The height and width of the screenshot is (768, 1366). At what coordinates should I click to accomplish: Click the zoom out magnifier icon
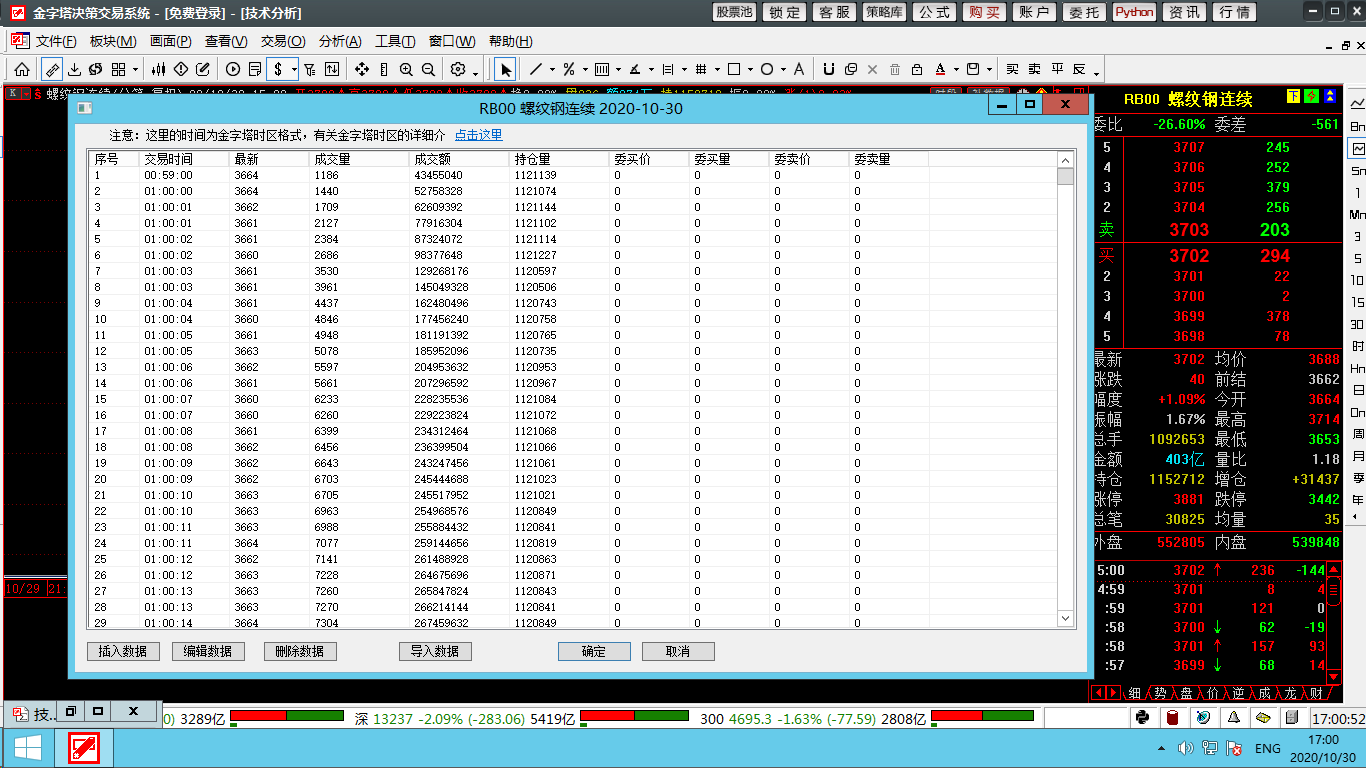428,69
